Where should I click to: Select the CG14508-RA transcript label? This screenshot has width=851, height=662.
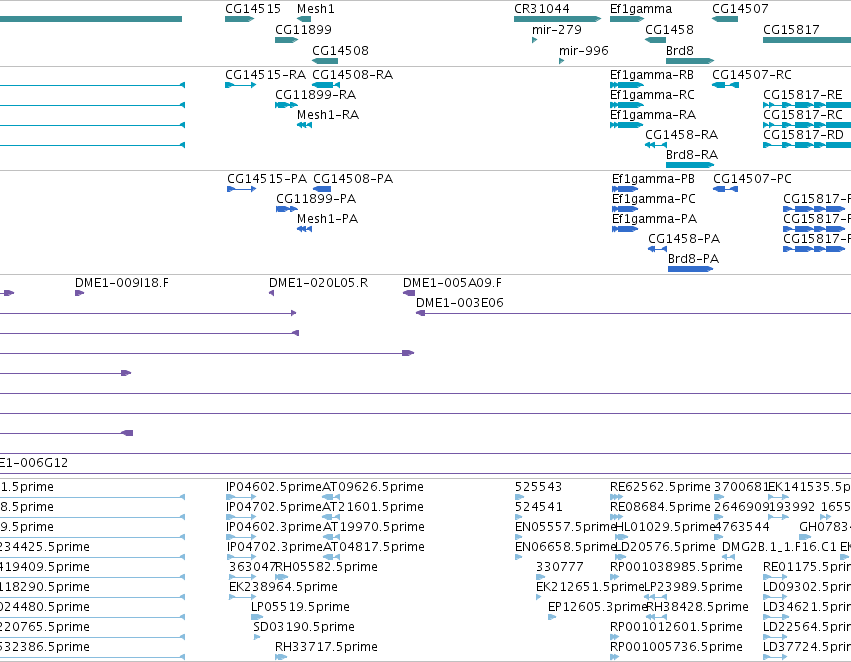click(353, 74)
